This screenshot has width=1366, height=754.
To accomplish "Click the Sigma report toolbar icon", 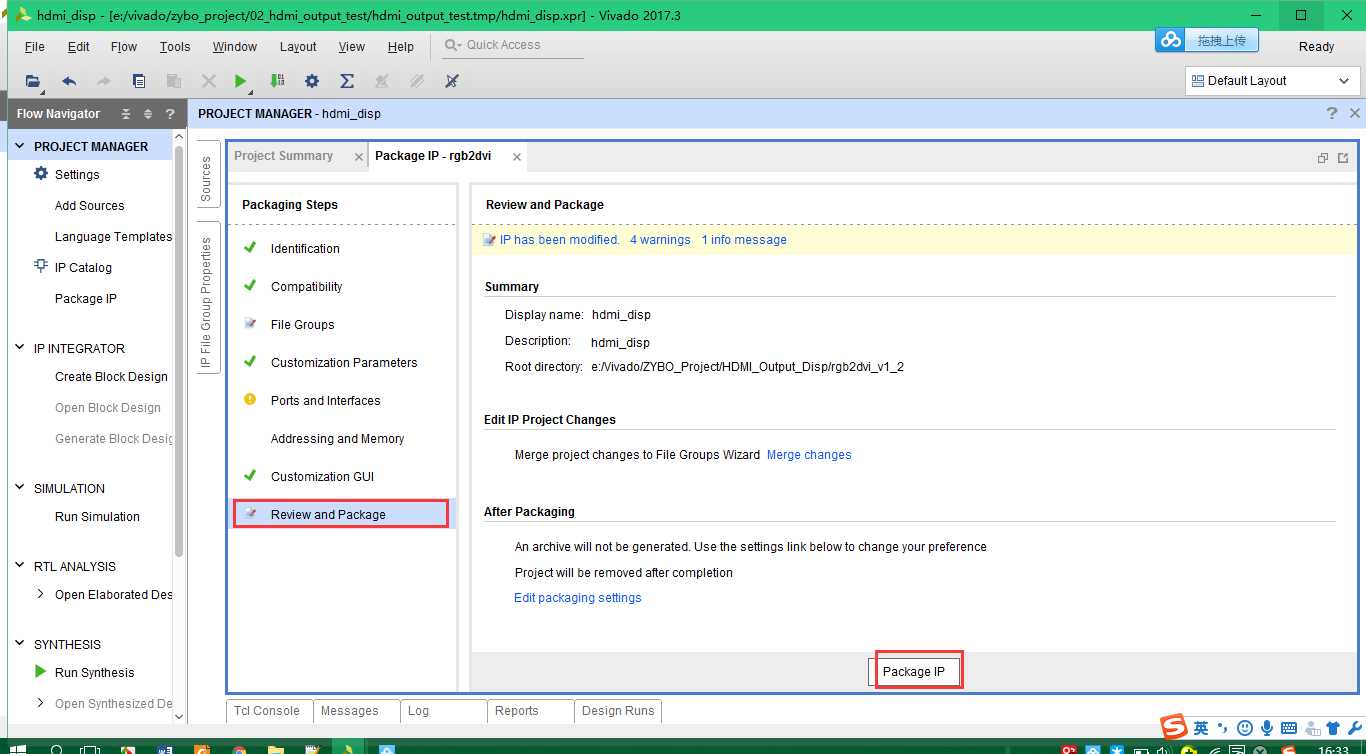I will 347,81.
